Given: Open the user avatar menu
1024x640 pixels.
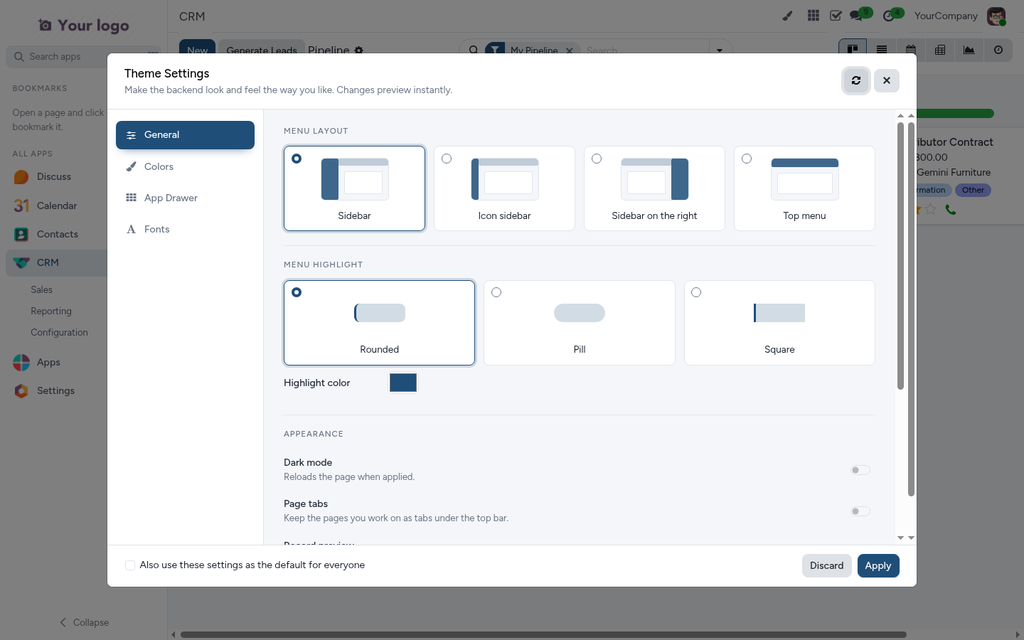Looking at the screenshot, I should 996,16.
